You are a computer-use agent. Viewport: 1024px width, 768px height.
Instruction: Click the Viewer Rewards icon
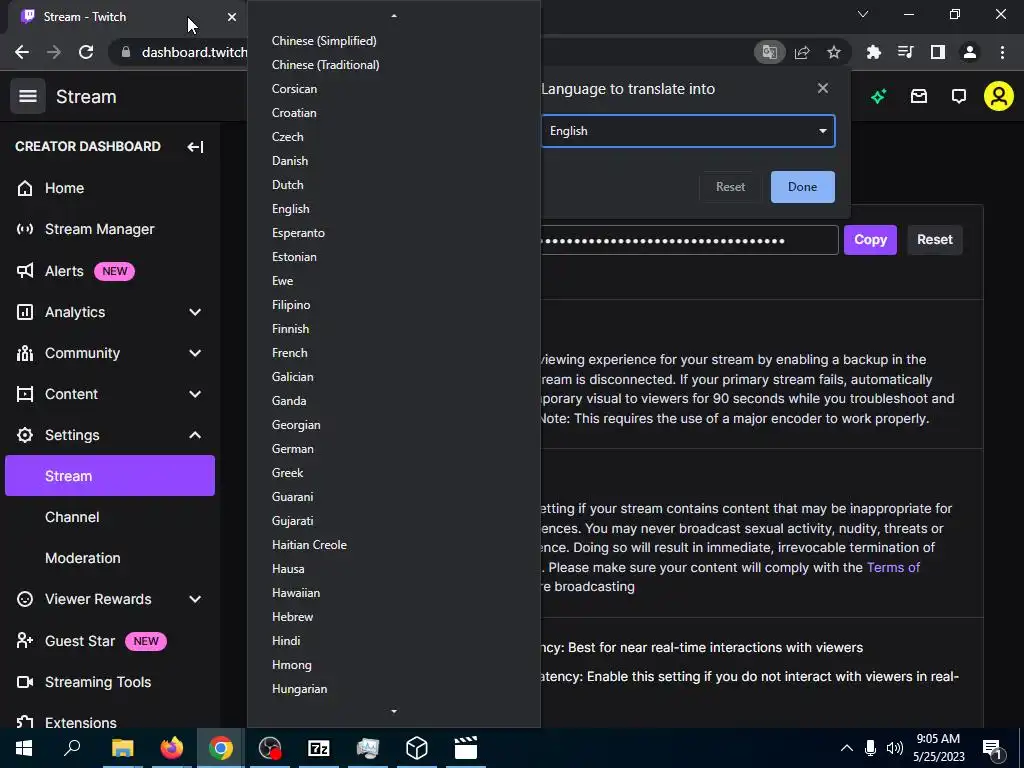[x=25, y=600]
